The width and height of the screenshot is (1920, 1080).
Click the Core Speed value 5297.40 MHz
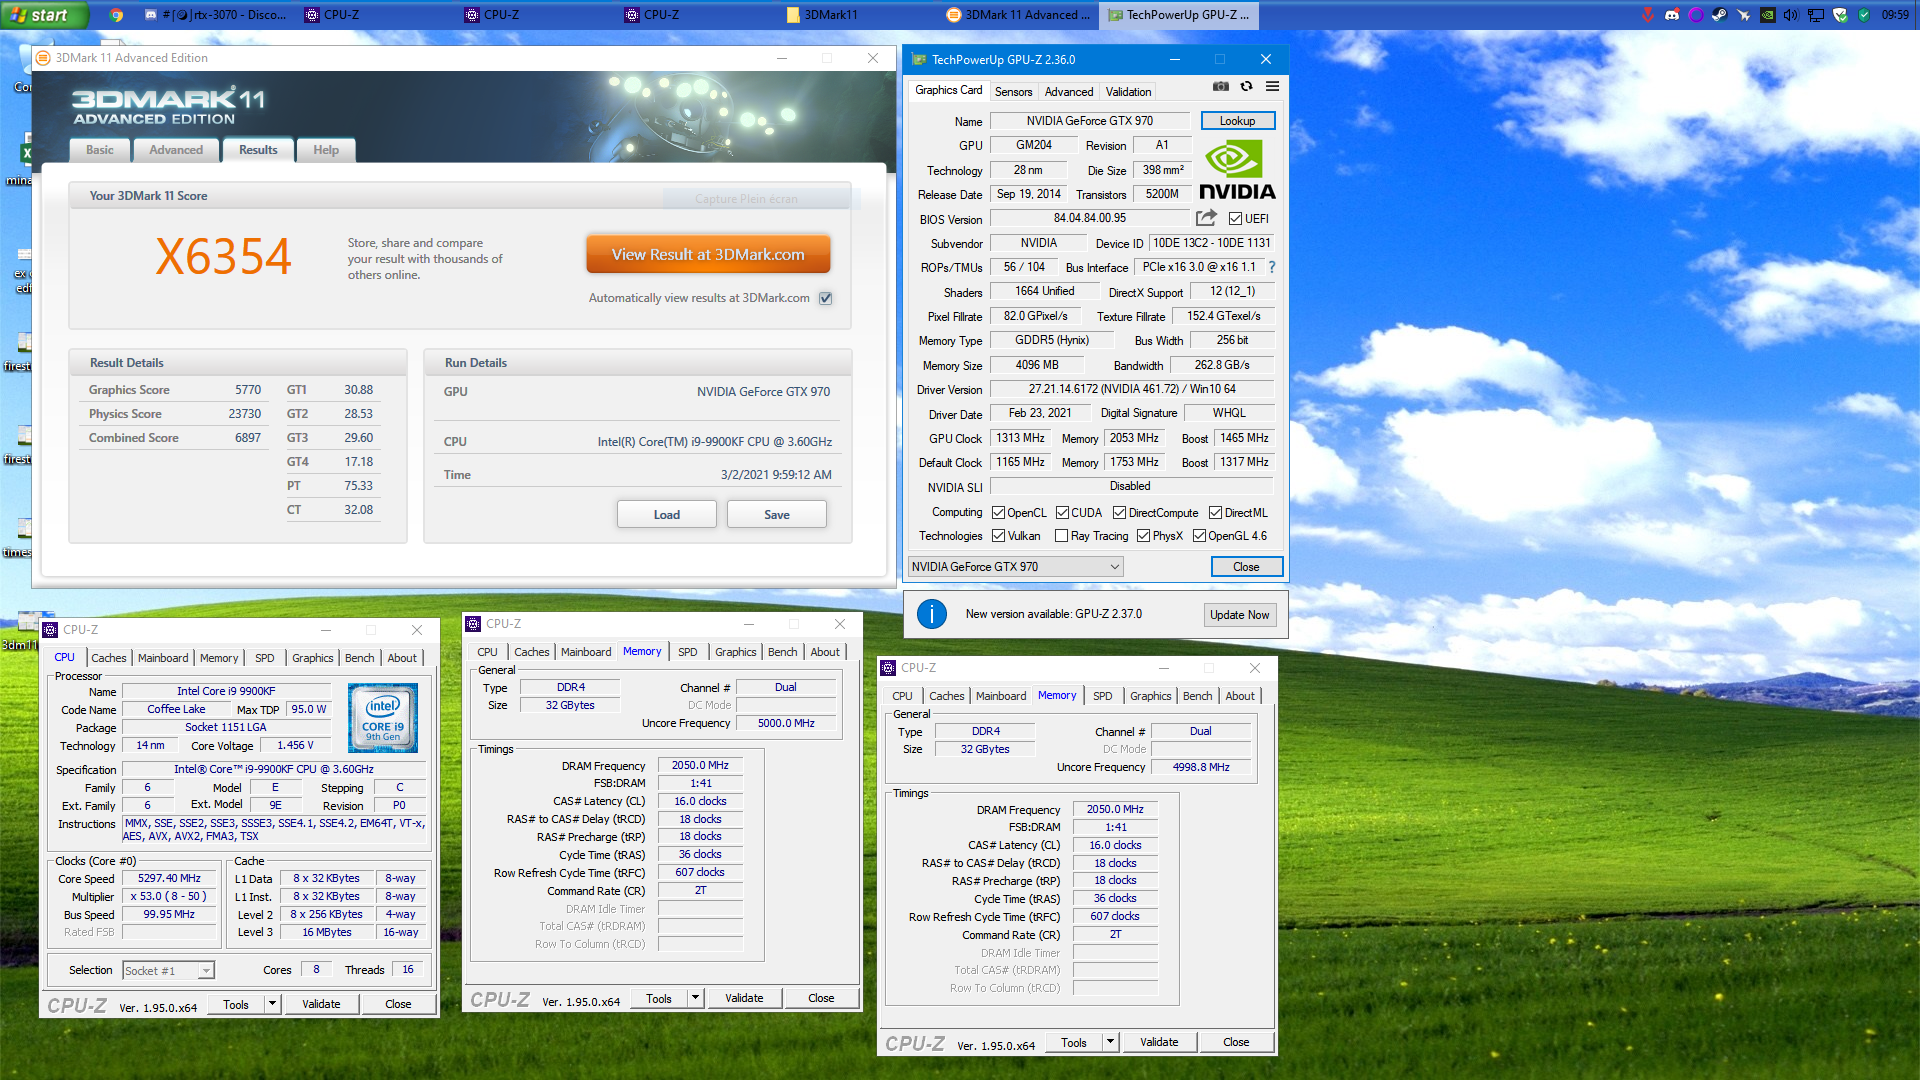(x=169, y=878)
